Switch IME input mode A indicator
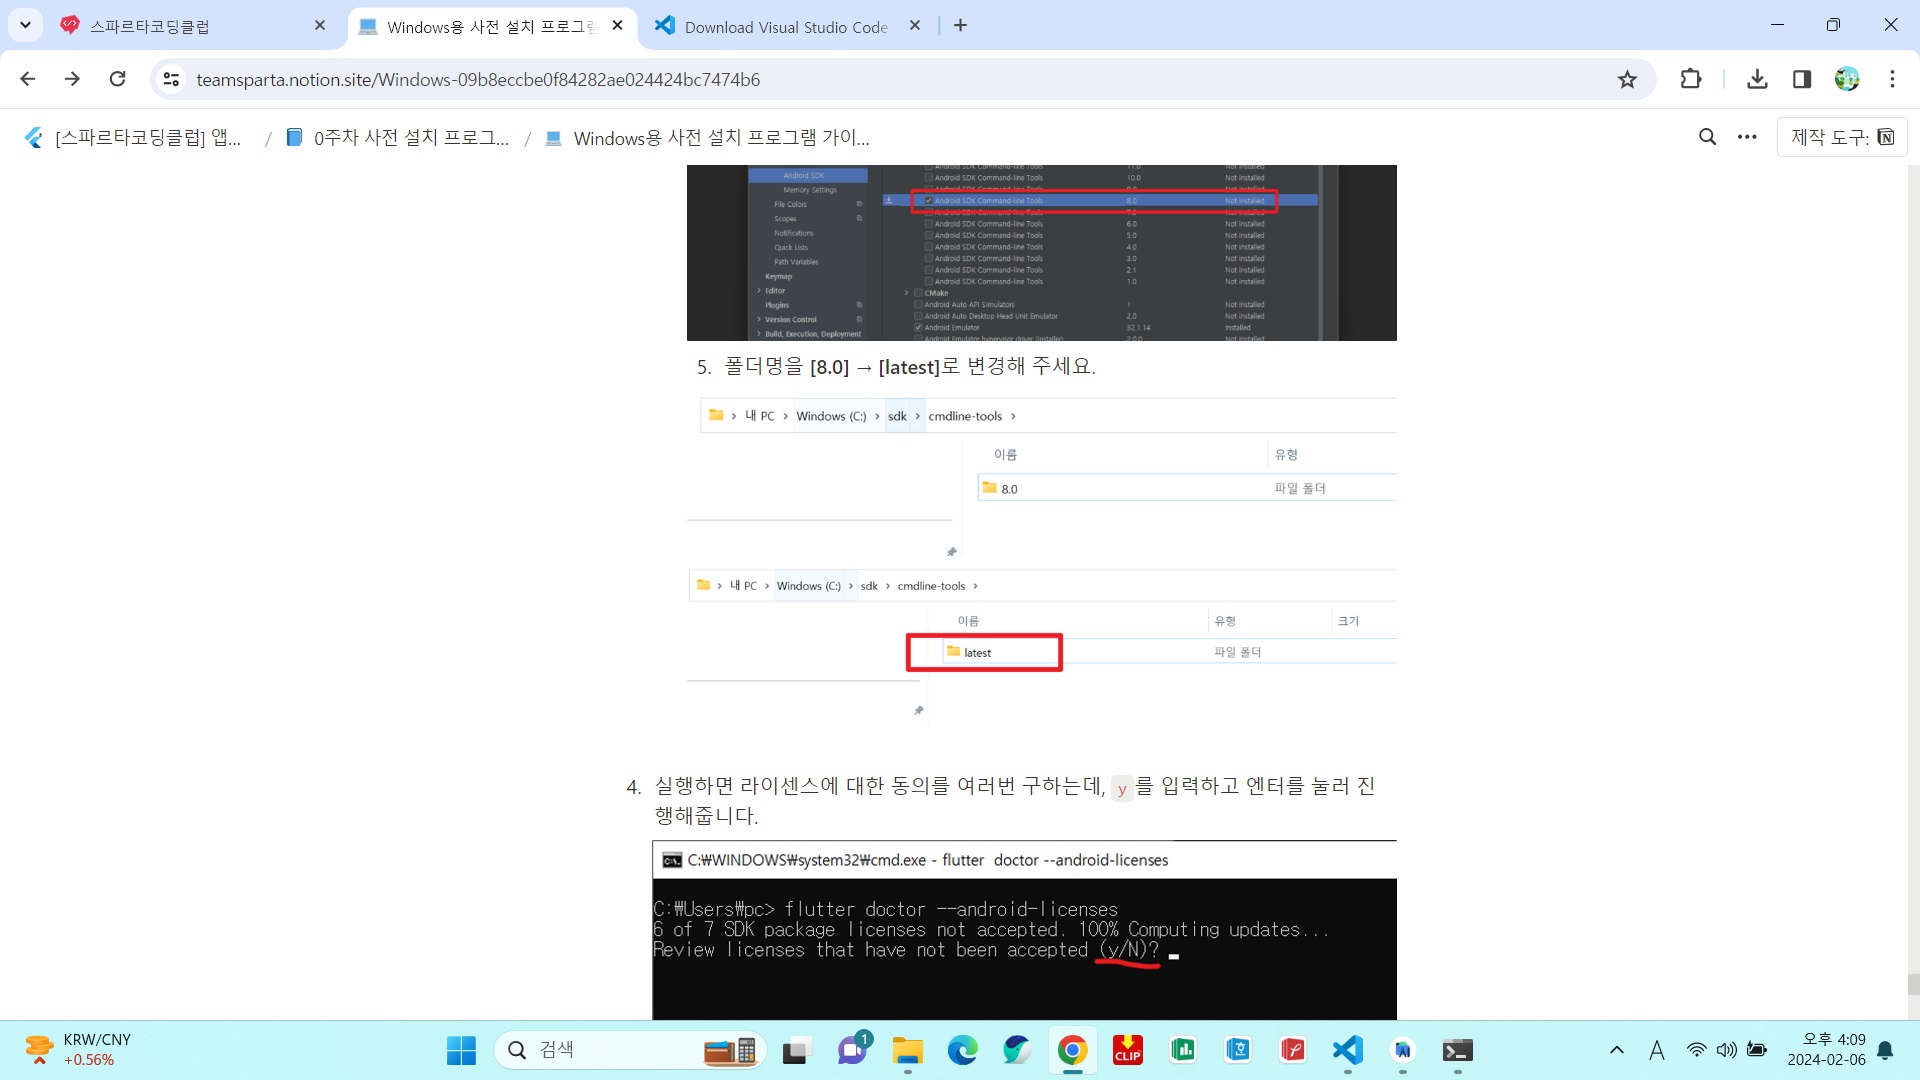This screenshot has width=1920, height=1080. [1657, 1050]
